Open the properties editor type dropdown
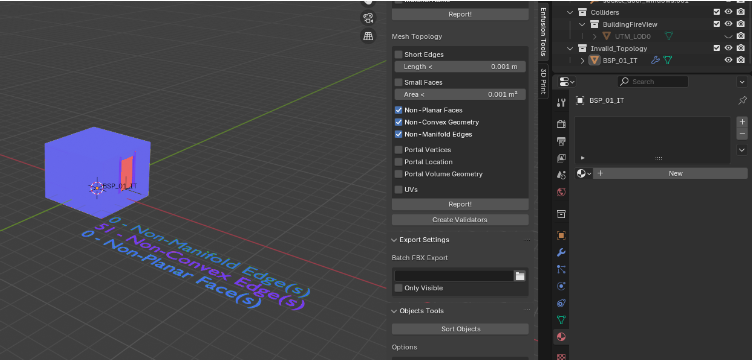 566,81
